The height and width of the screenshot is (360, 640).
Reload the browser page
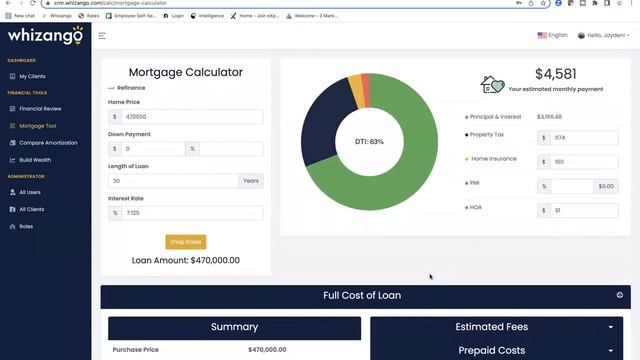coord(33,3)
